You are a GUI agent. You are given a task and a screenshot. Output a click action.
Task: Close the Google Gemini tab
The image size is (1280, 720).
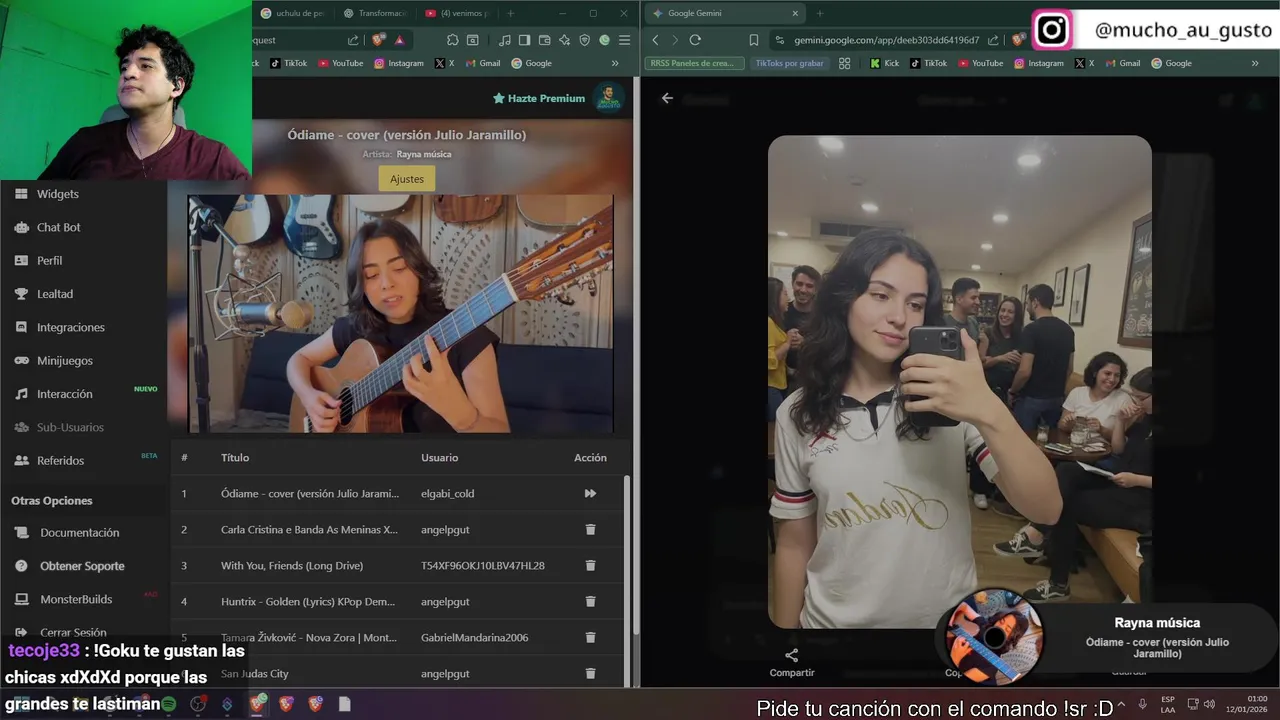click(x=795, y=13)
